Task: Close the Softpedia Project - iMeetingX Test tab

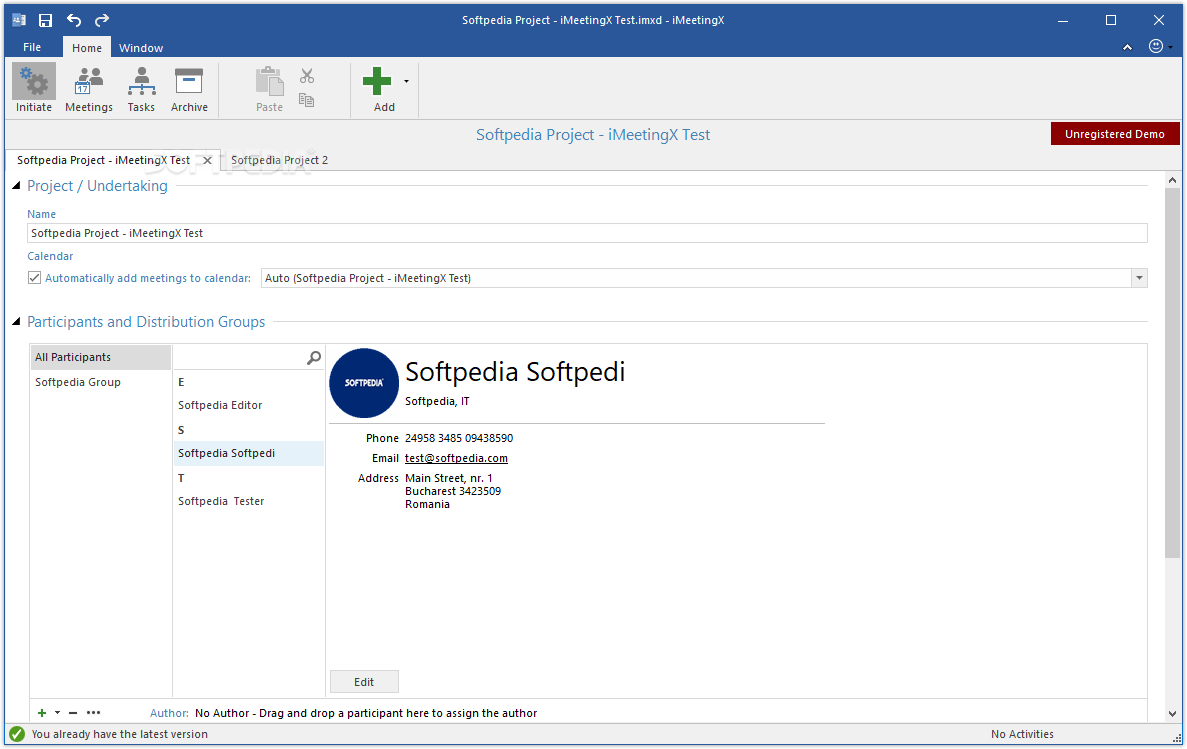Action: [207, 161]
